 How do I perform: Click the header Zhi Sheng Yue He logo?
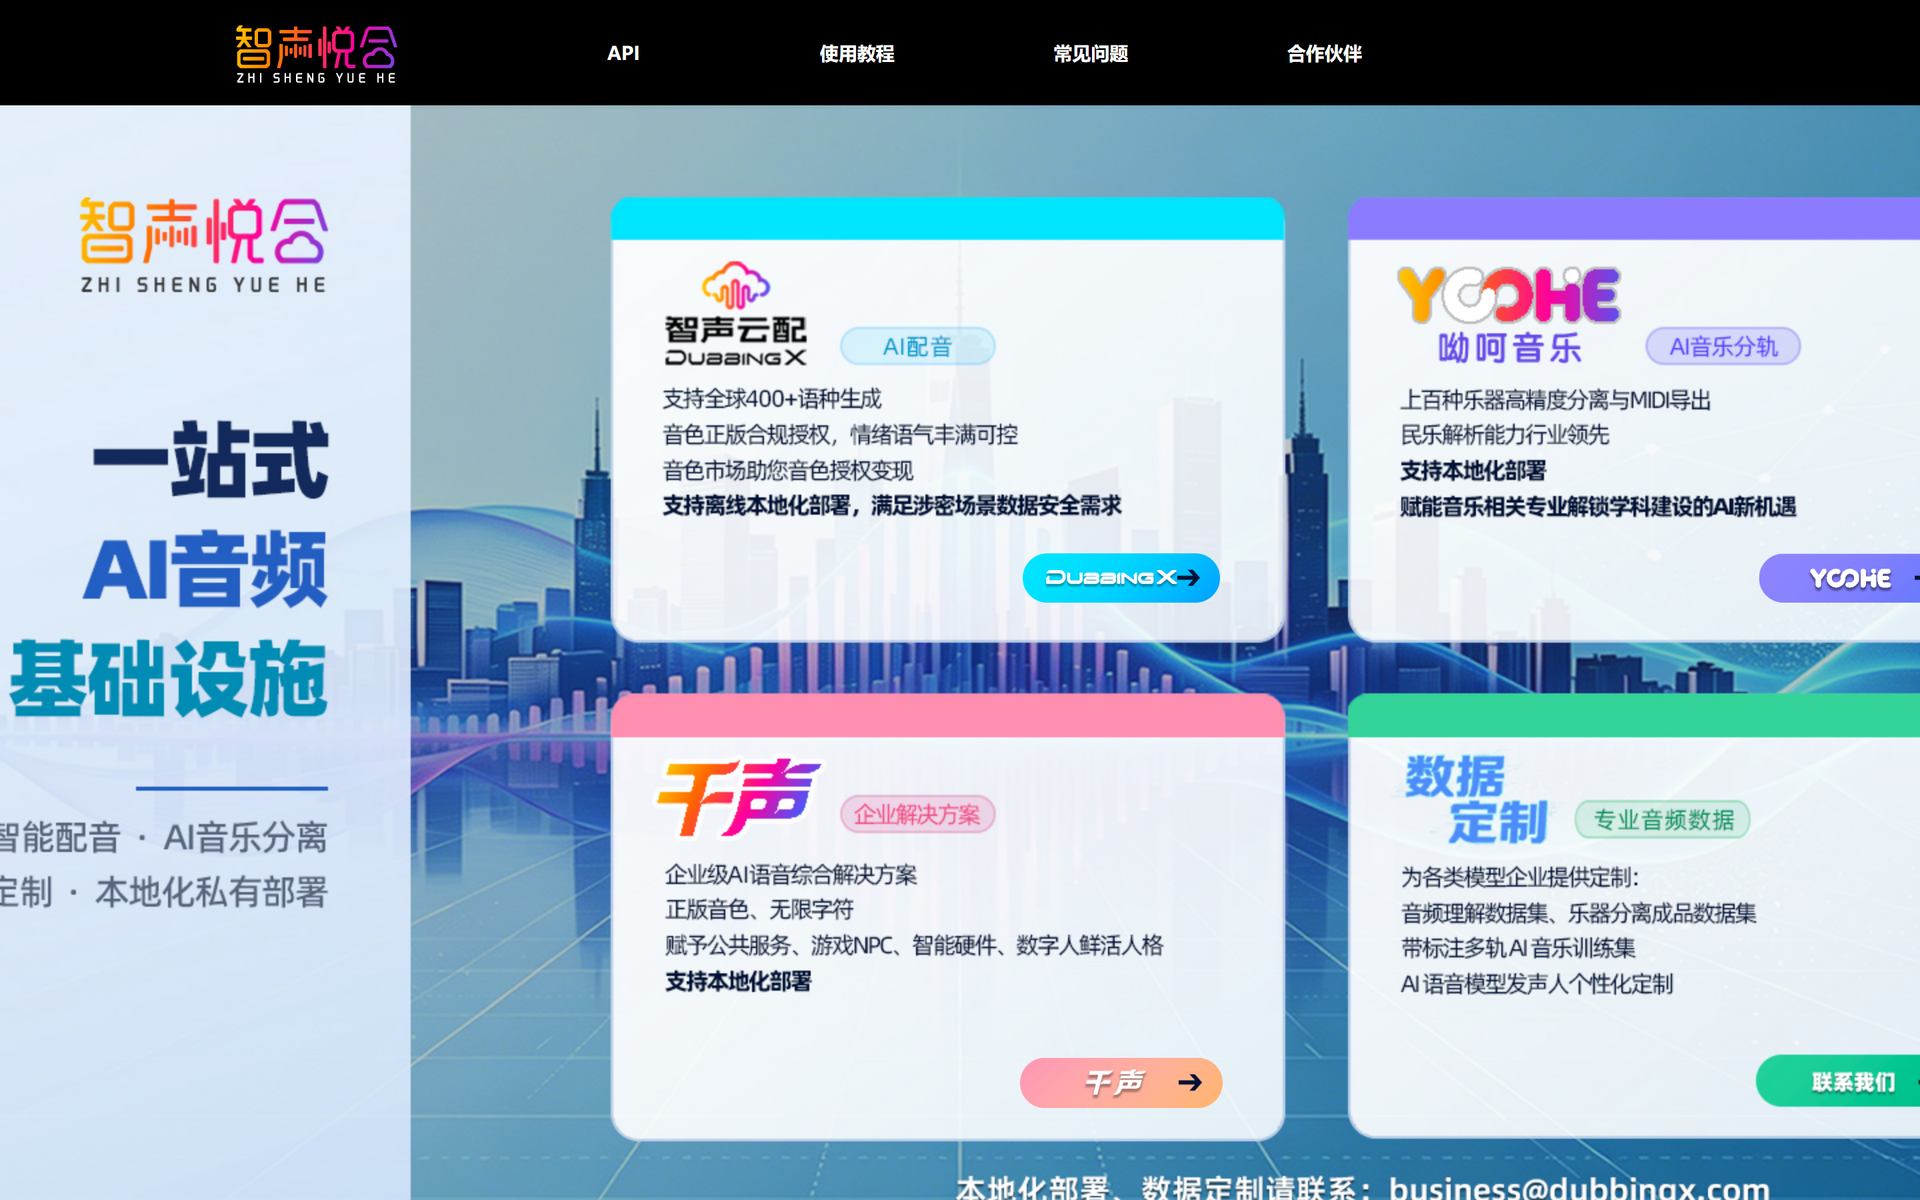point(316,54)
